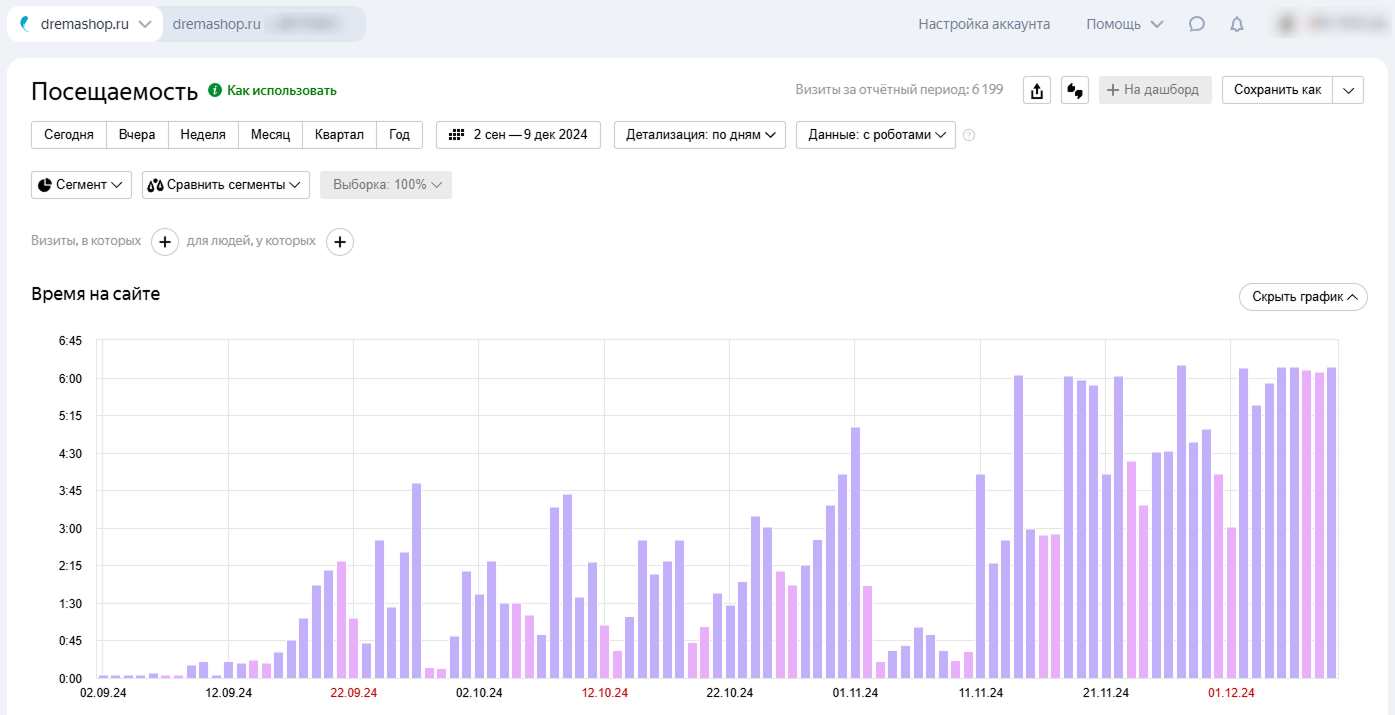
Task: Click the Сохранить как button
Action: [1277, 90]
